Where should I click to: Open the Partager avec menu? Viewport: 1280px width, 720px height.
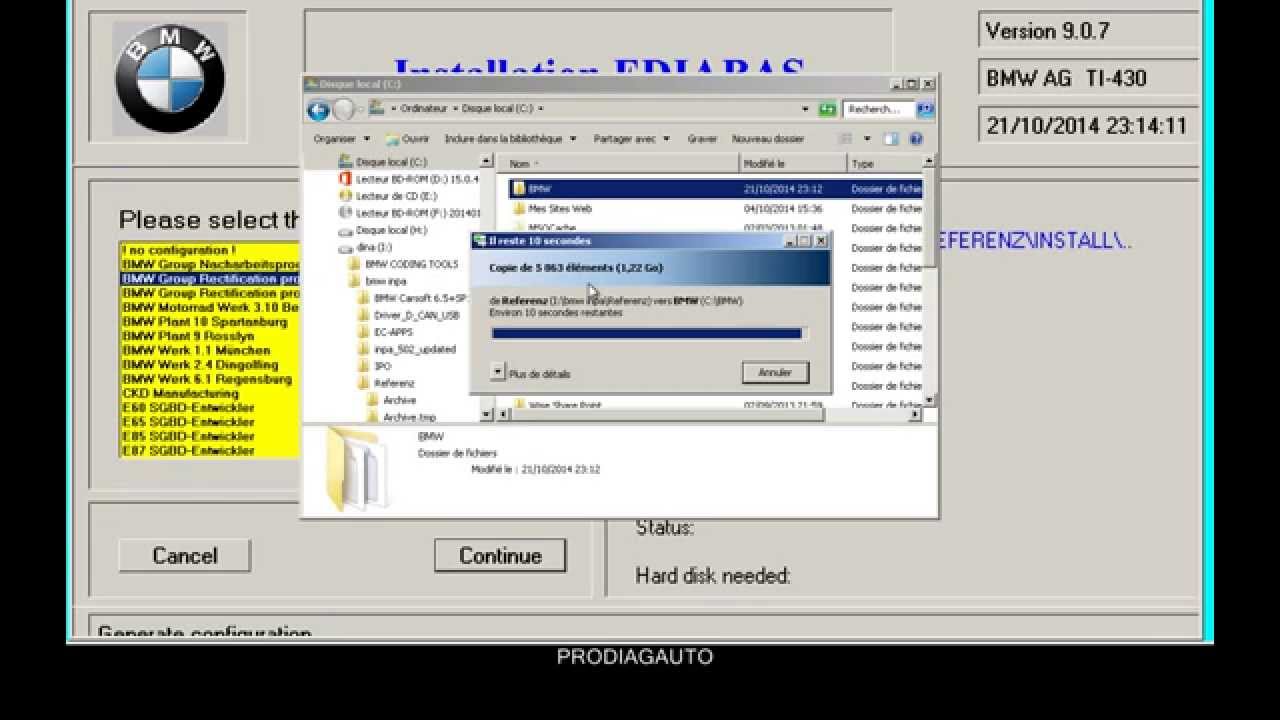pyautogui.click(x=631, y=139)
